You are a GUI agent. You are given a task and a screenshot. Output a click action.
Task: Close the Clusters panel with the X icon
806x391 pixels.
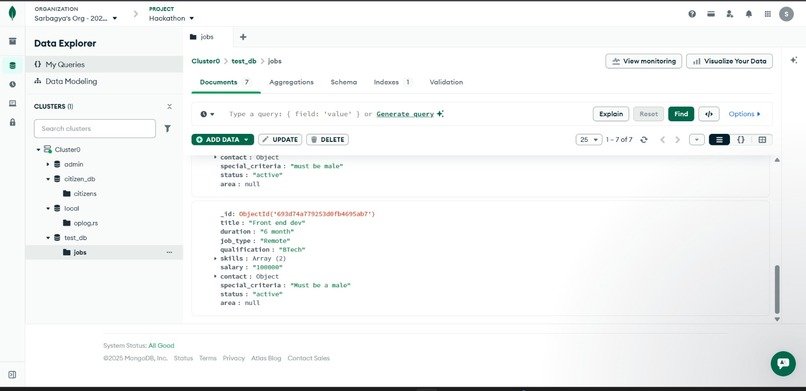170,106
